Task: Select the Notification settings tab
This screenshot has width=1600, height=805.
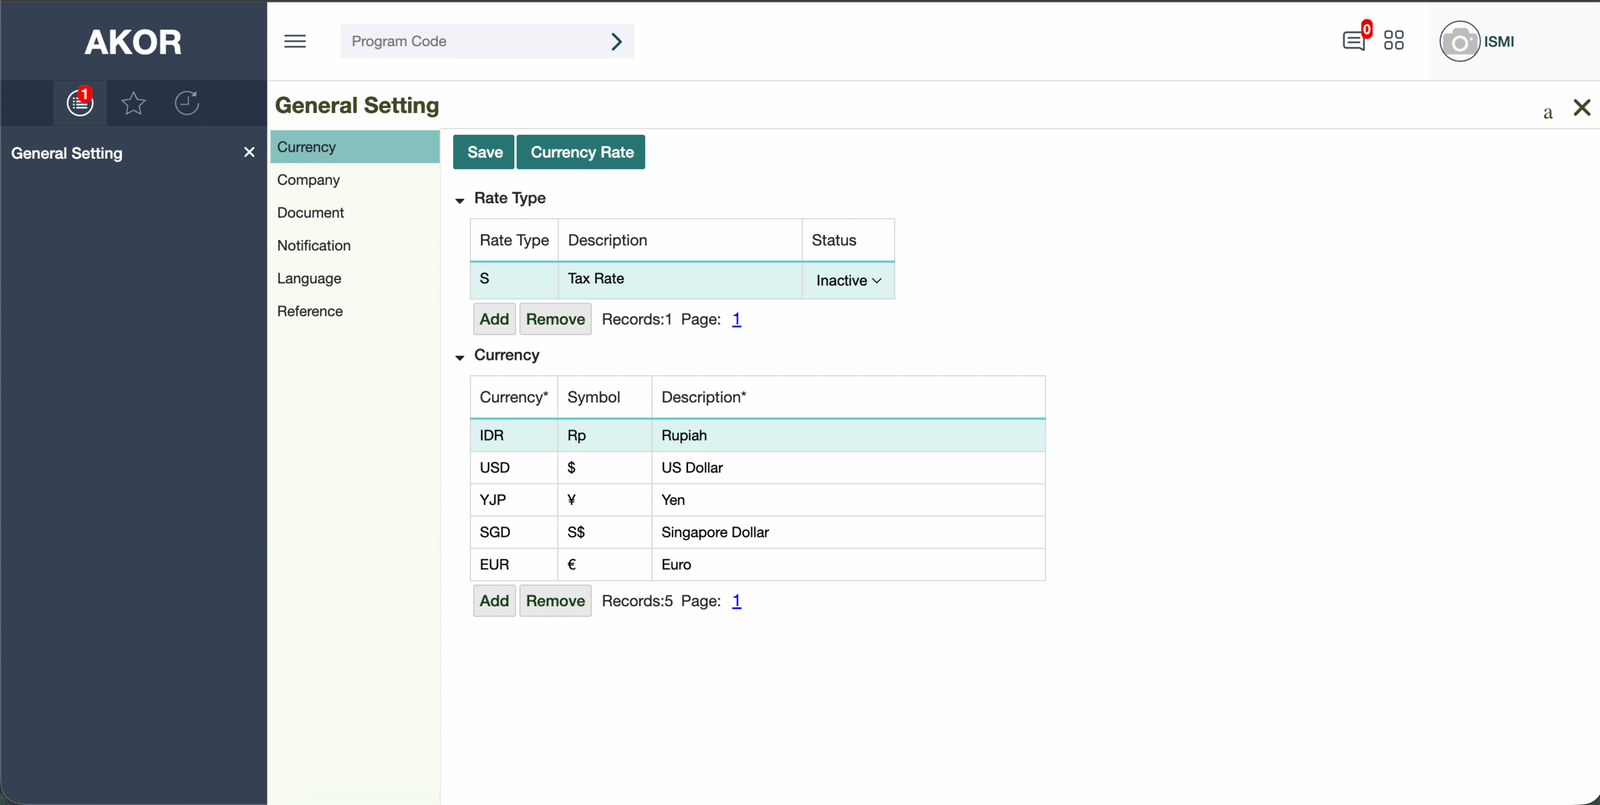Action: click(313, 246)
